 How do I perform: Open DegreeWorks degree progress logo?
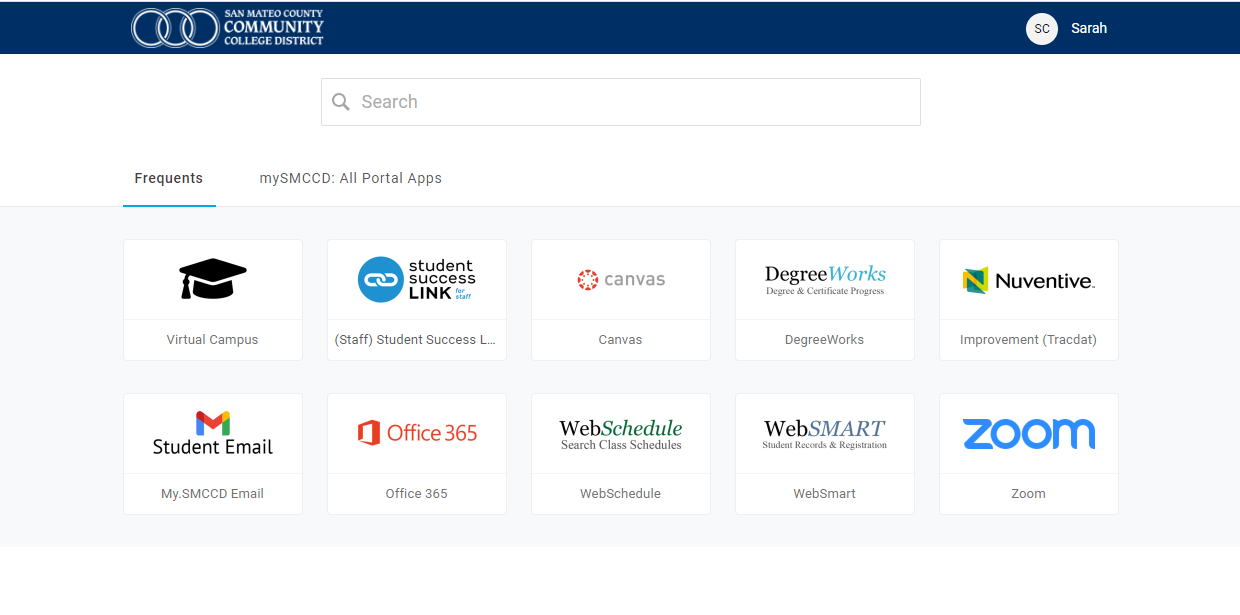(824, 280)
